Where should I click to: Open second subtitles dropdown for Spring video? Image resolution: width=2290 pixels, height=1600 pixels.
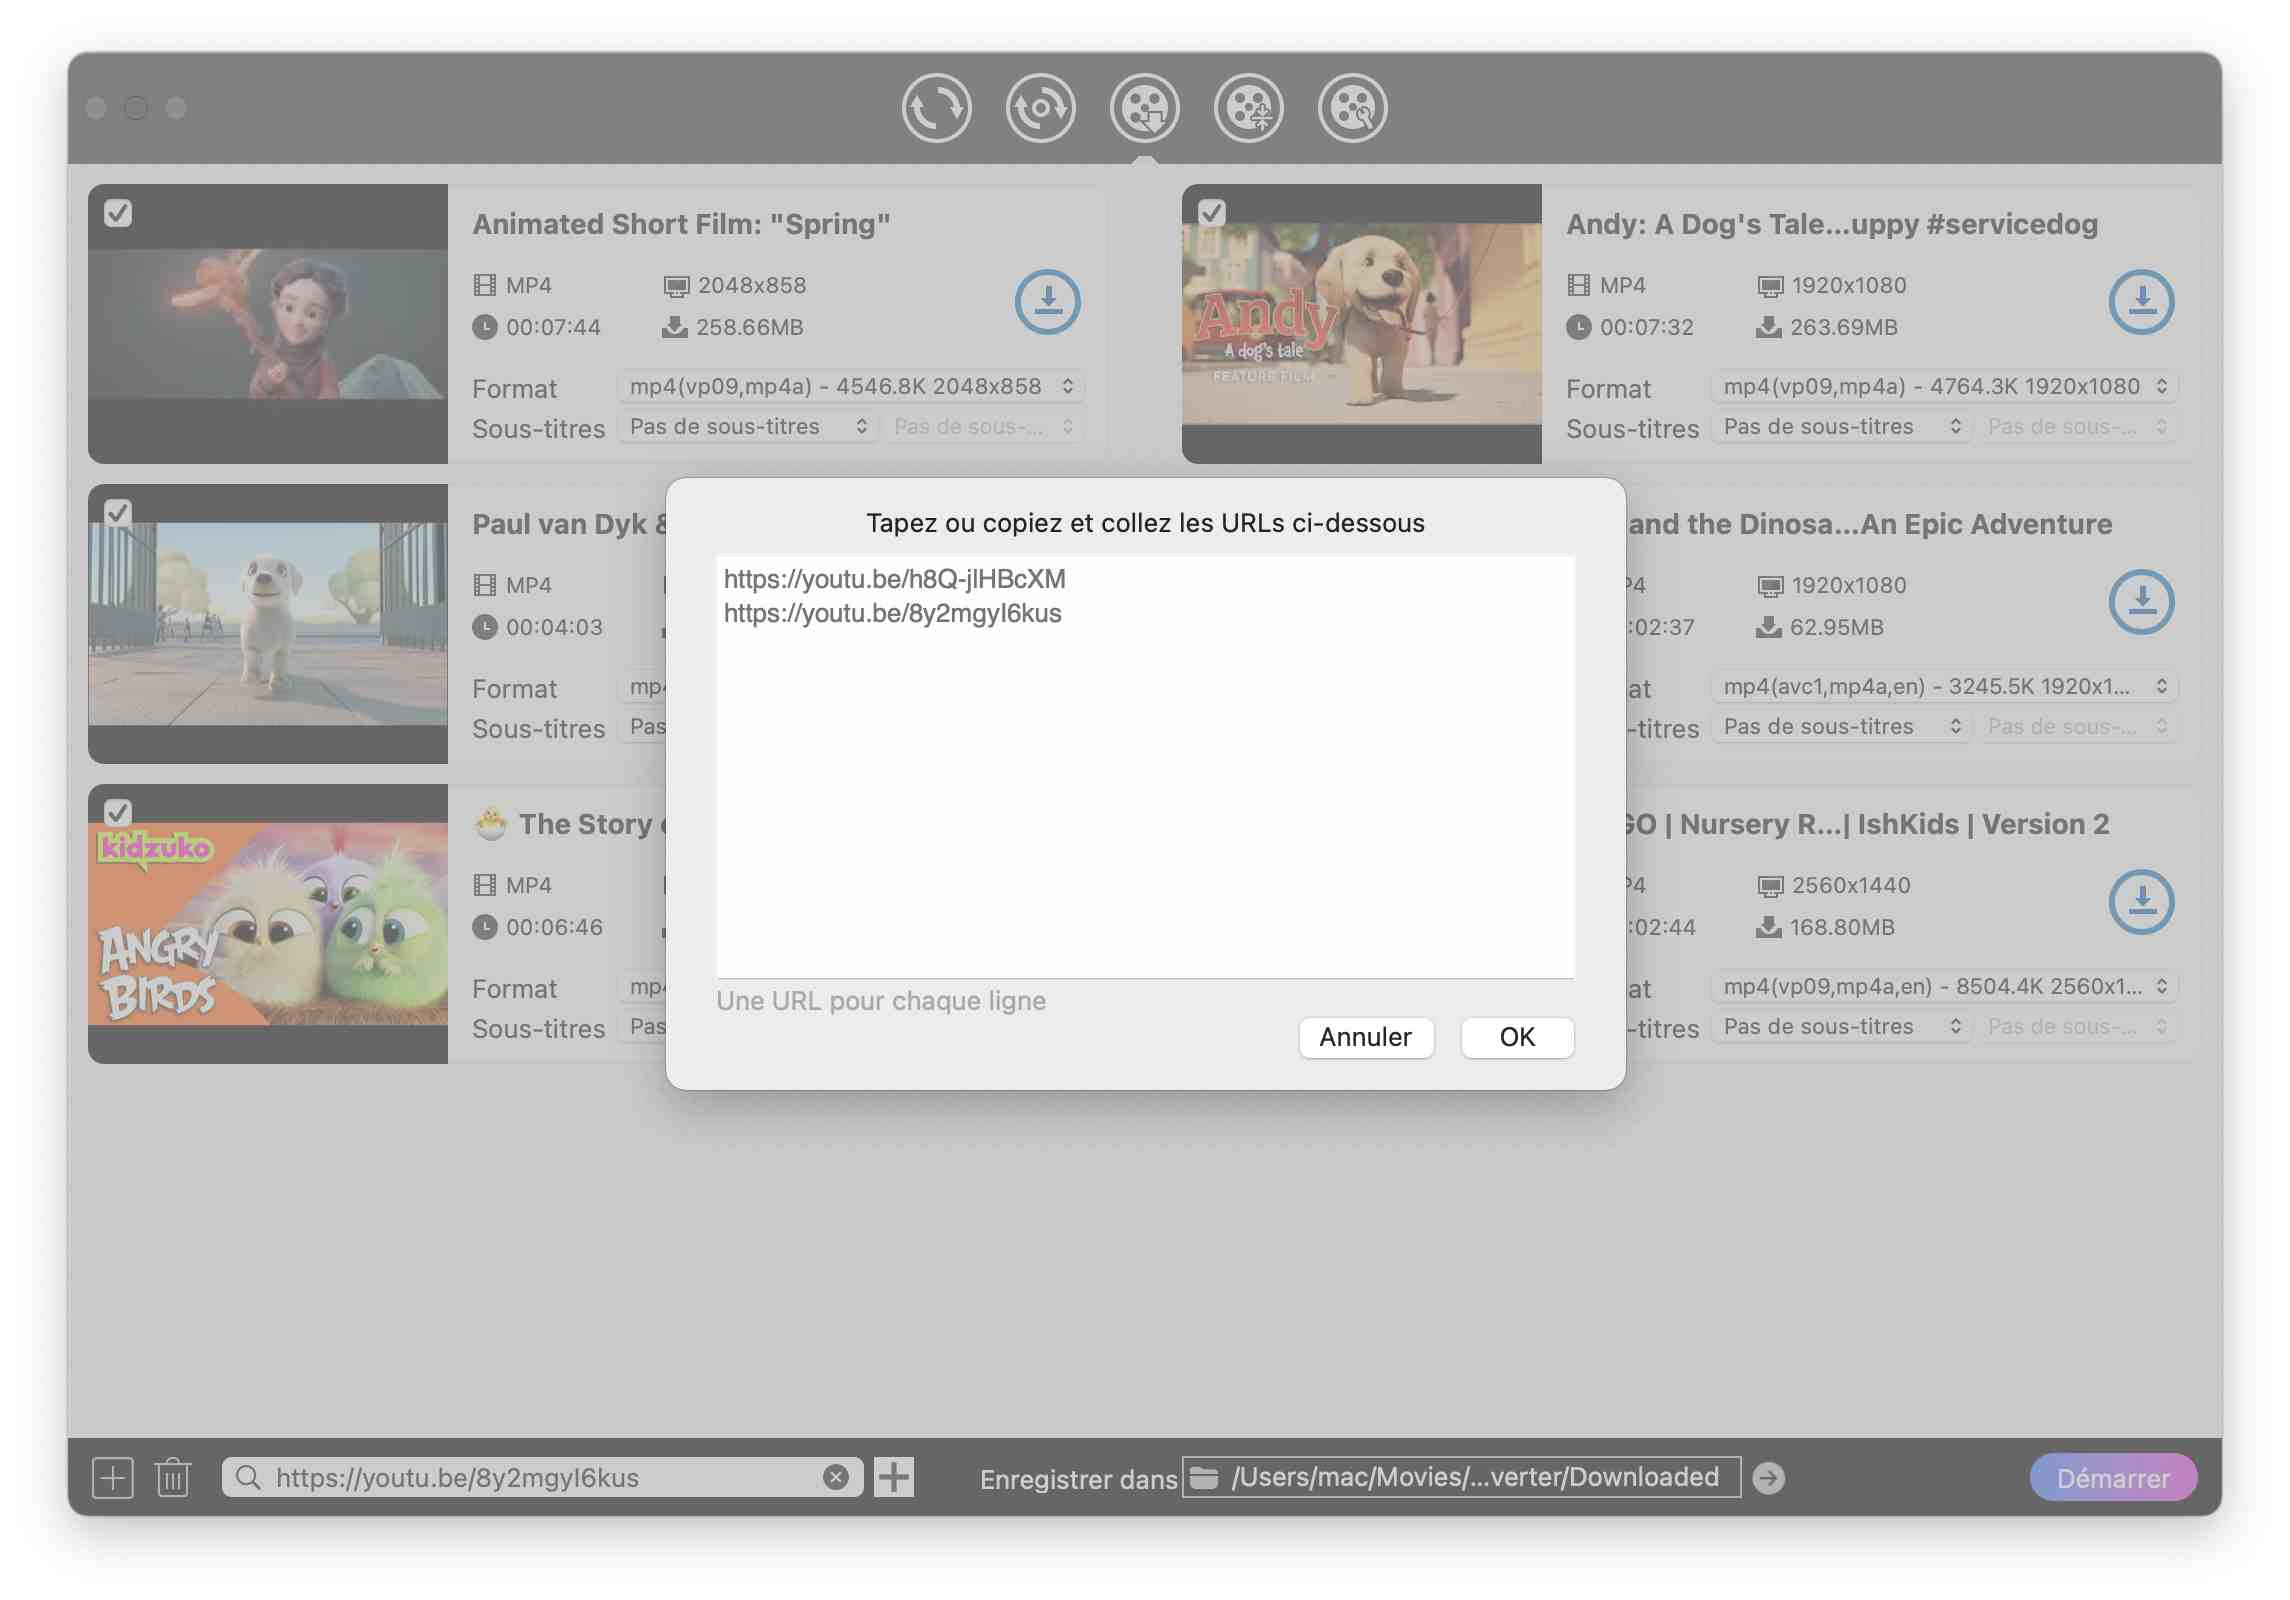point(984,426)
